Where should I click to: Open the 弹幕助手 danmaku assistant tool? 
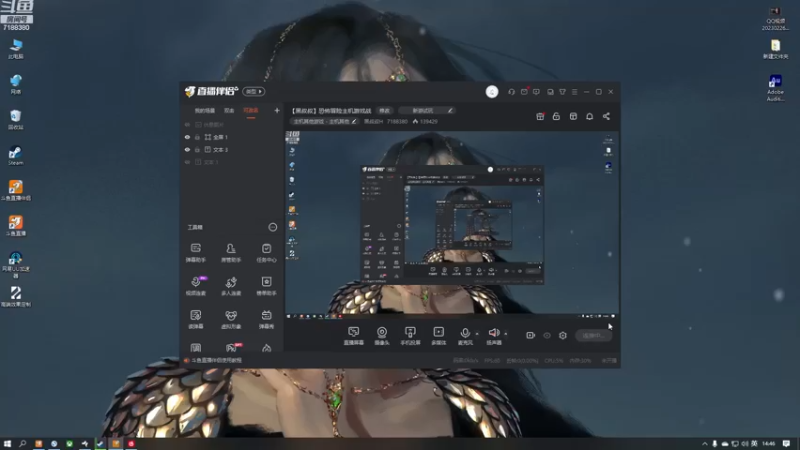tap(195, 253)
